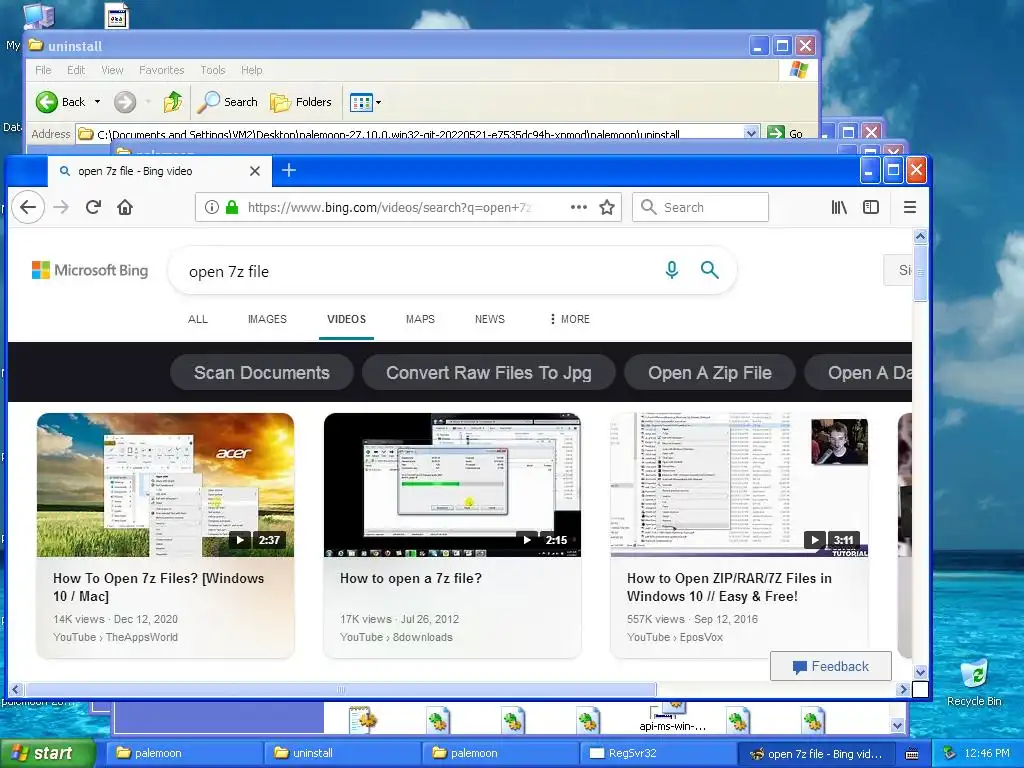This screenshot has height=768, width=1024.
Task: Click the browser horizontal scrollbar thumb
Action: (340, 689)
